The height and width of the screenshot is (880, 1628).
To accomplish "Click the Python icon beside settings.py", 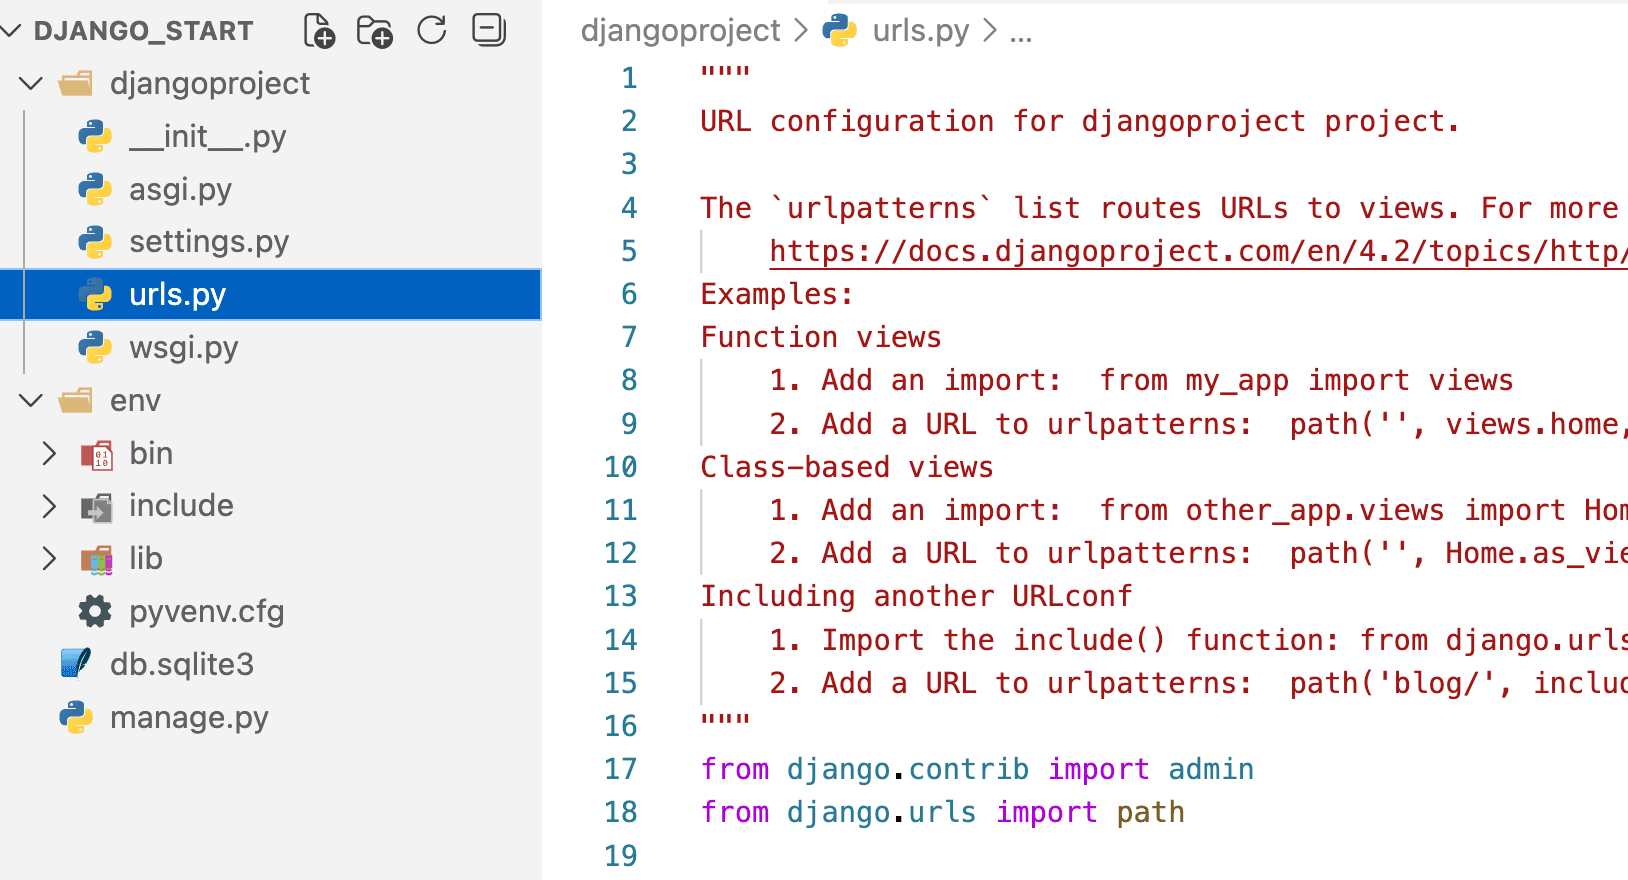I will click(95, 242).
